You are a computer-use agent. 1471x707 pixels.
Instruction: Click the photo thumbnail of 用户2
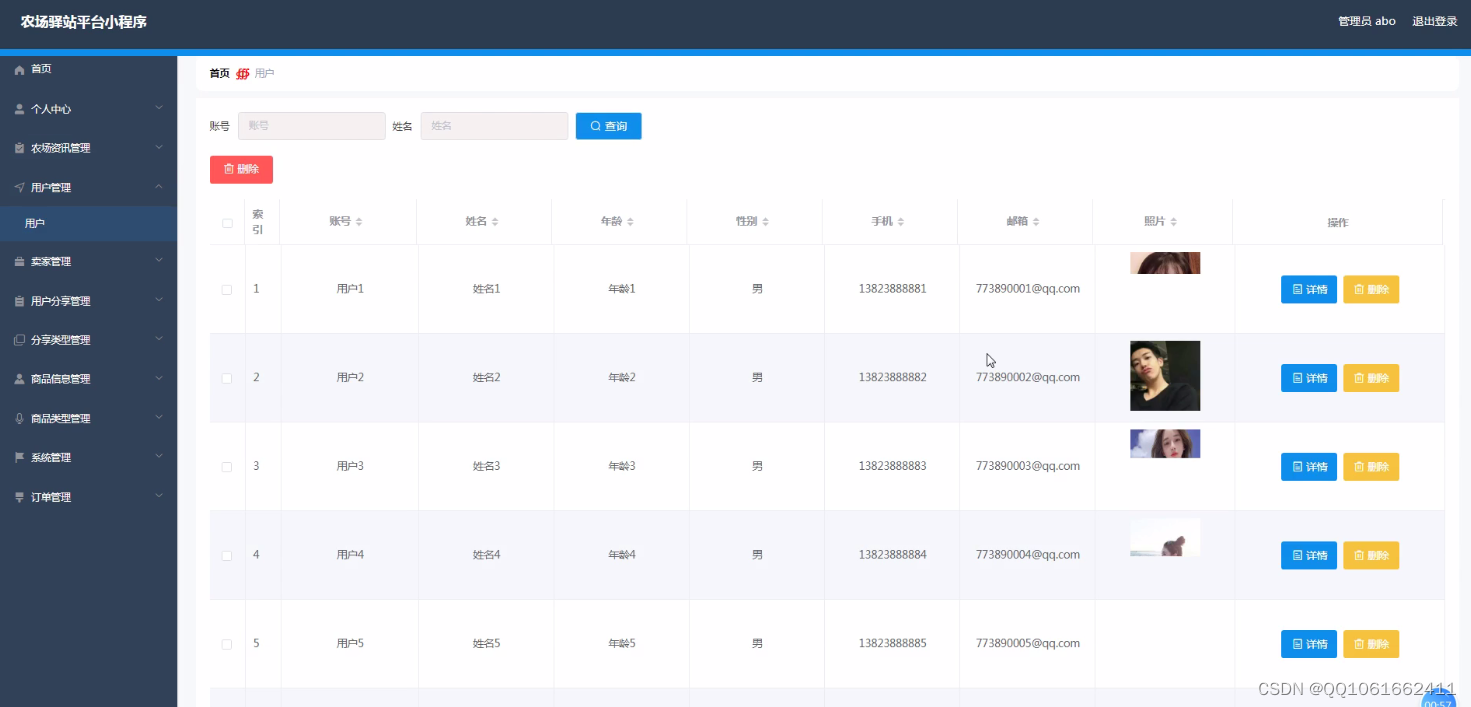(1165, 376)
